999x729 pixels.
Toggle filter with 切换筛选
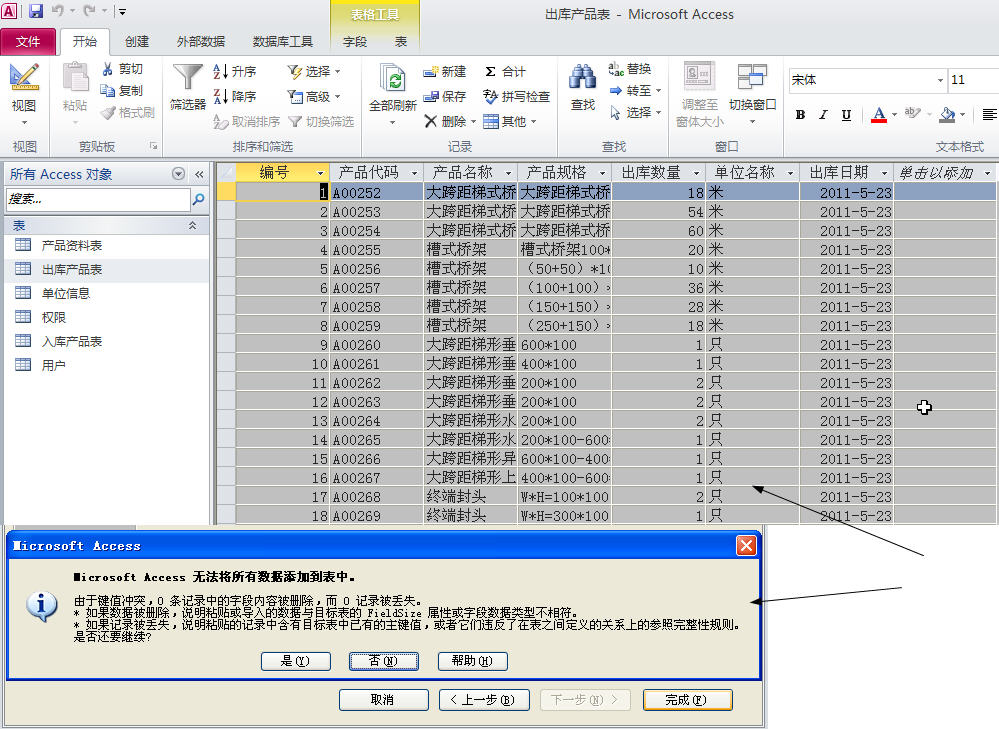click(321, 121)
